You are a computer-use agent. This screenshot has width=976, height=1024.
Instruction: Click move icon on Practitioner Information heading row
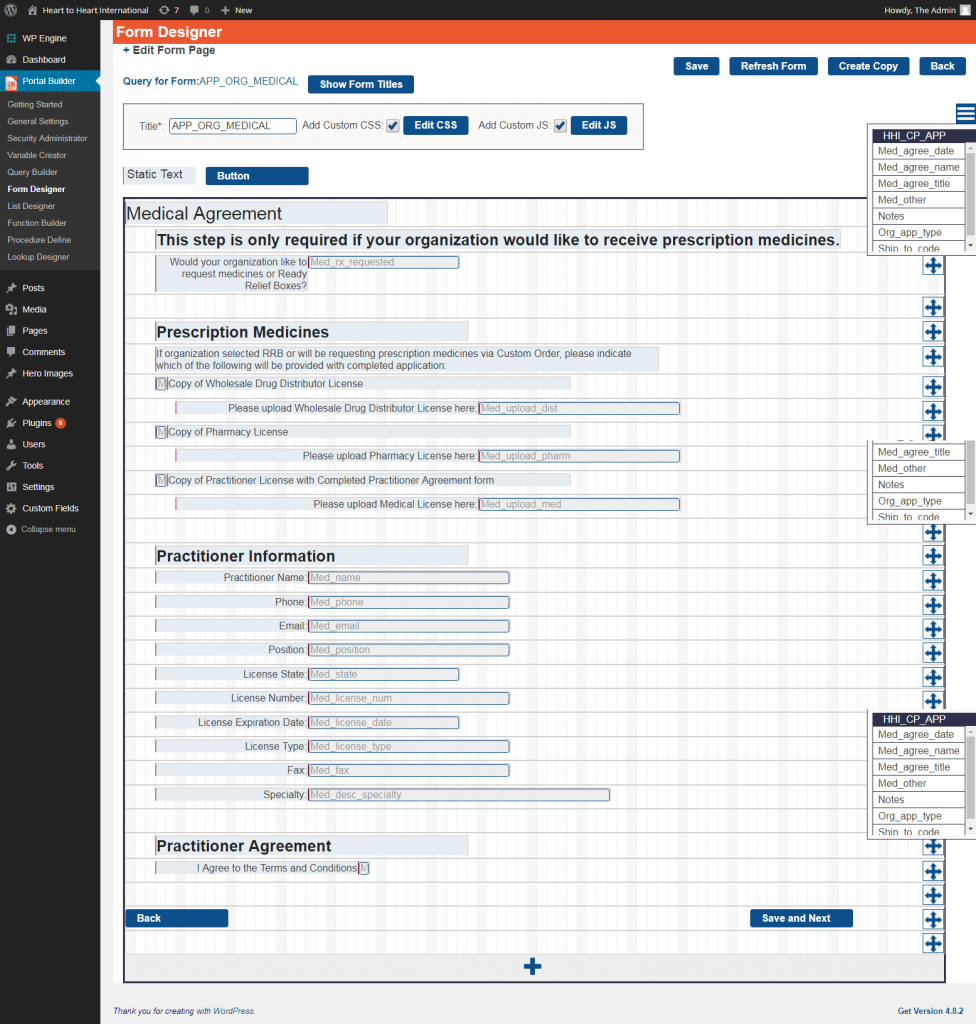pos(933,556)
